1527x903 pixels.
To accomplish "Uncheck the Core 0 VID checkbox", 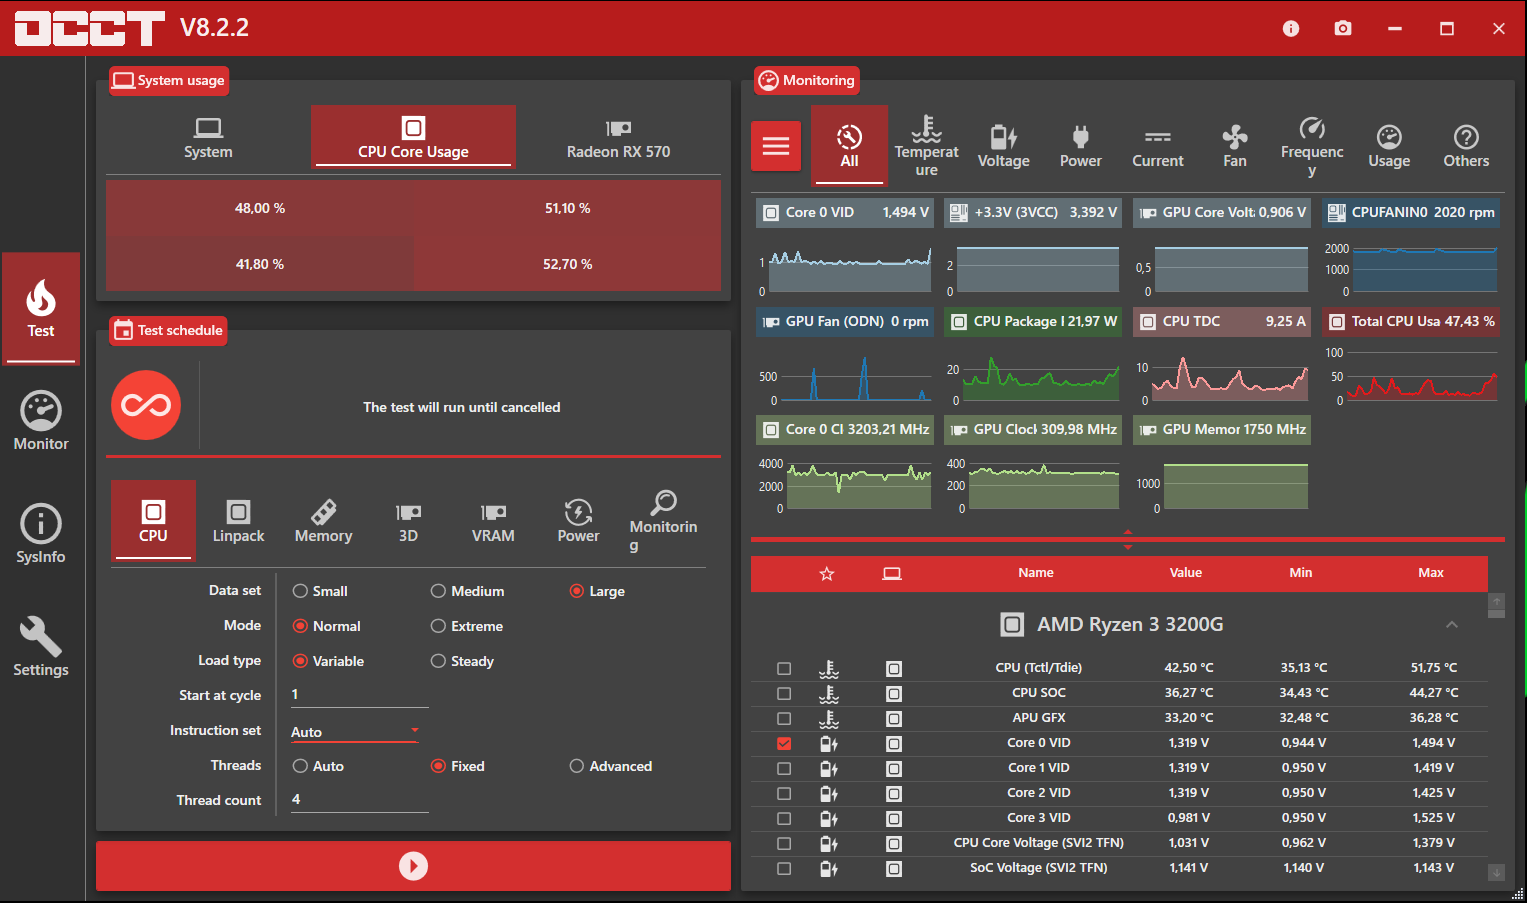I will 784,743.
